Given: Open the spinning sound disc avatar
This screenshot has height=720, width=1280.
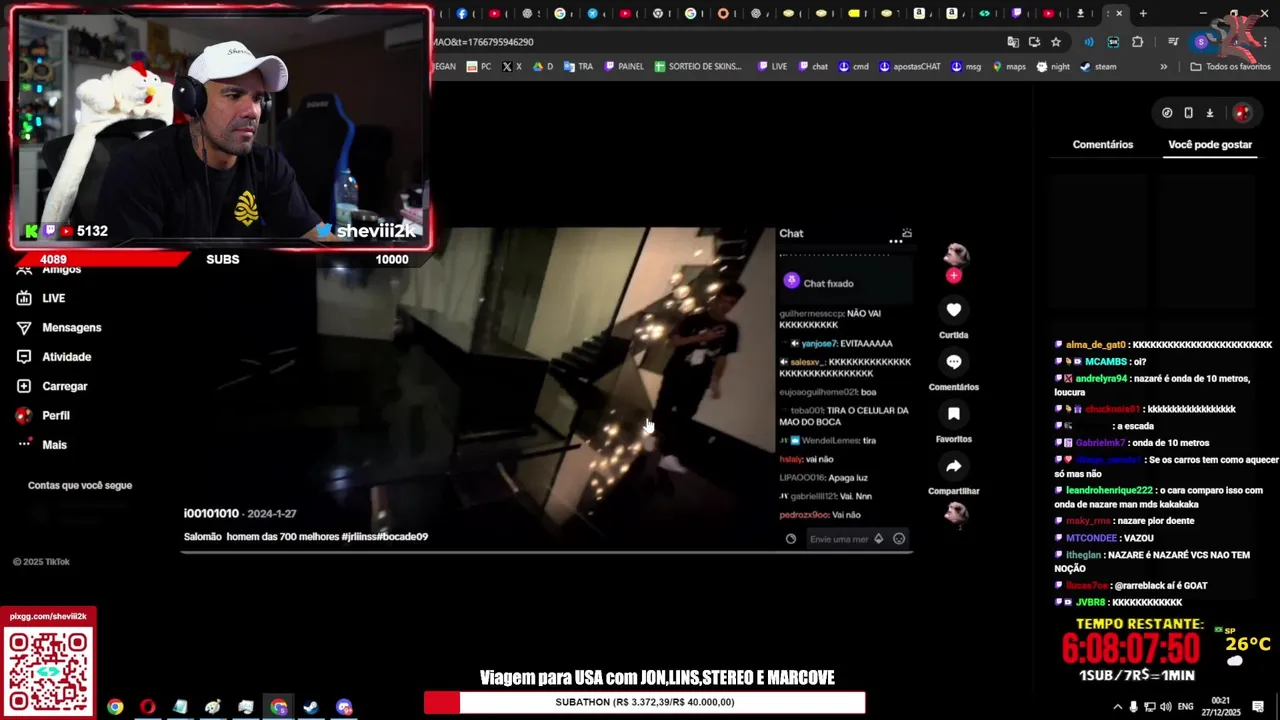Looking at the screenshot, I should pos(956,513).
